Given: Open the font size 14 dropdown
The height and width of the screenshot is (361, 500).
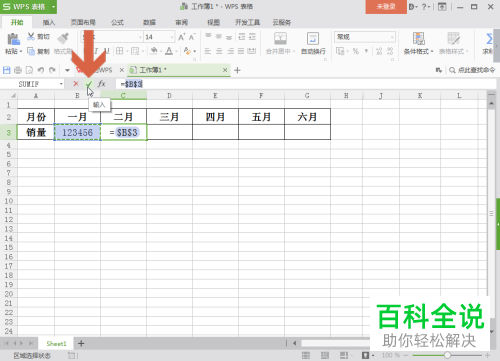Looking at the screenshot, I should [172, 37].
